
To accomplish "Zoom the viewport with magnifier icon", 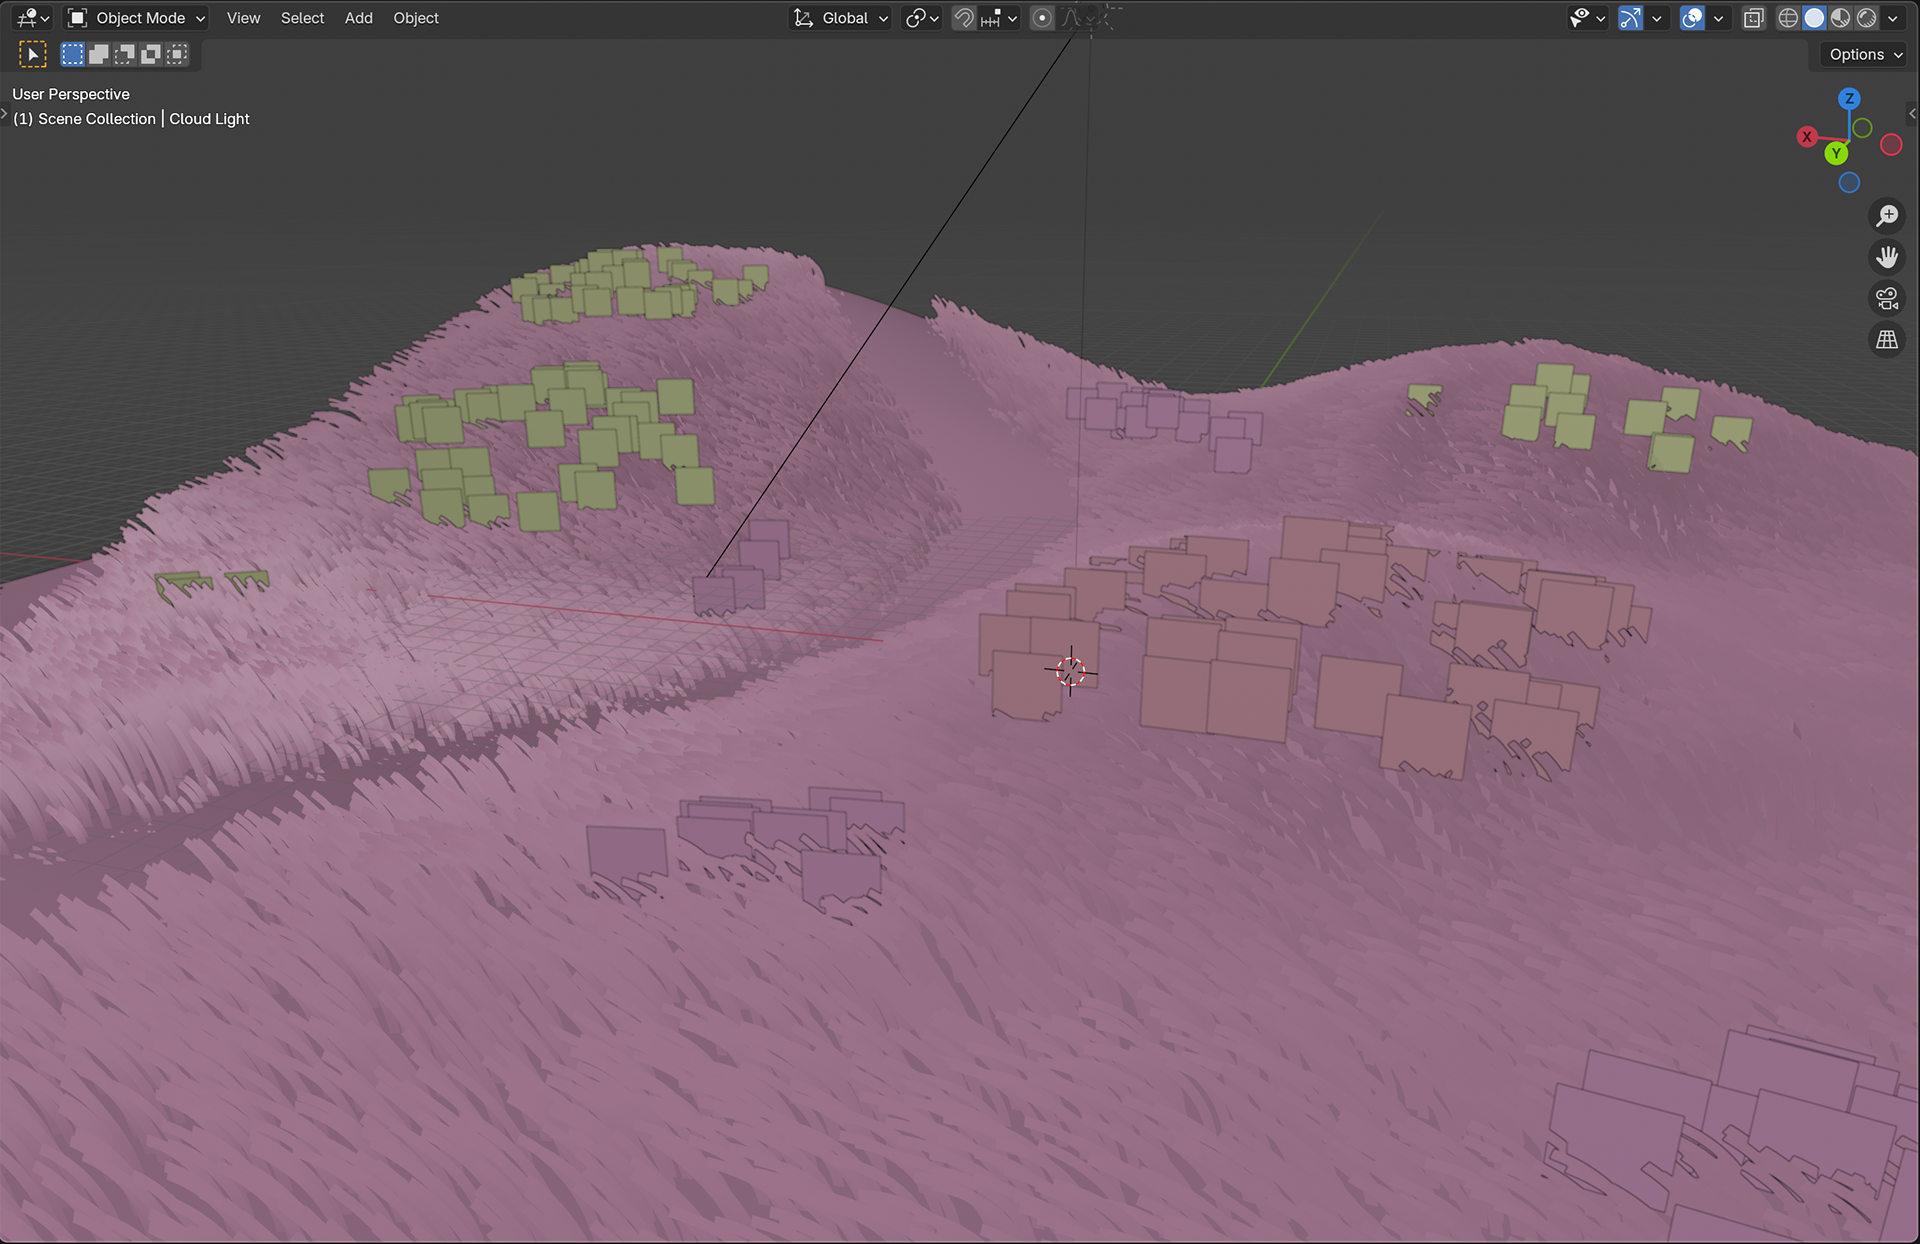I will [1887, 216].
